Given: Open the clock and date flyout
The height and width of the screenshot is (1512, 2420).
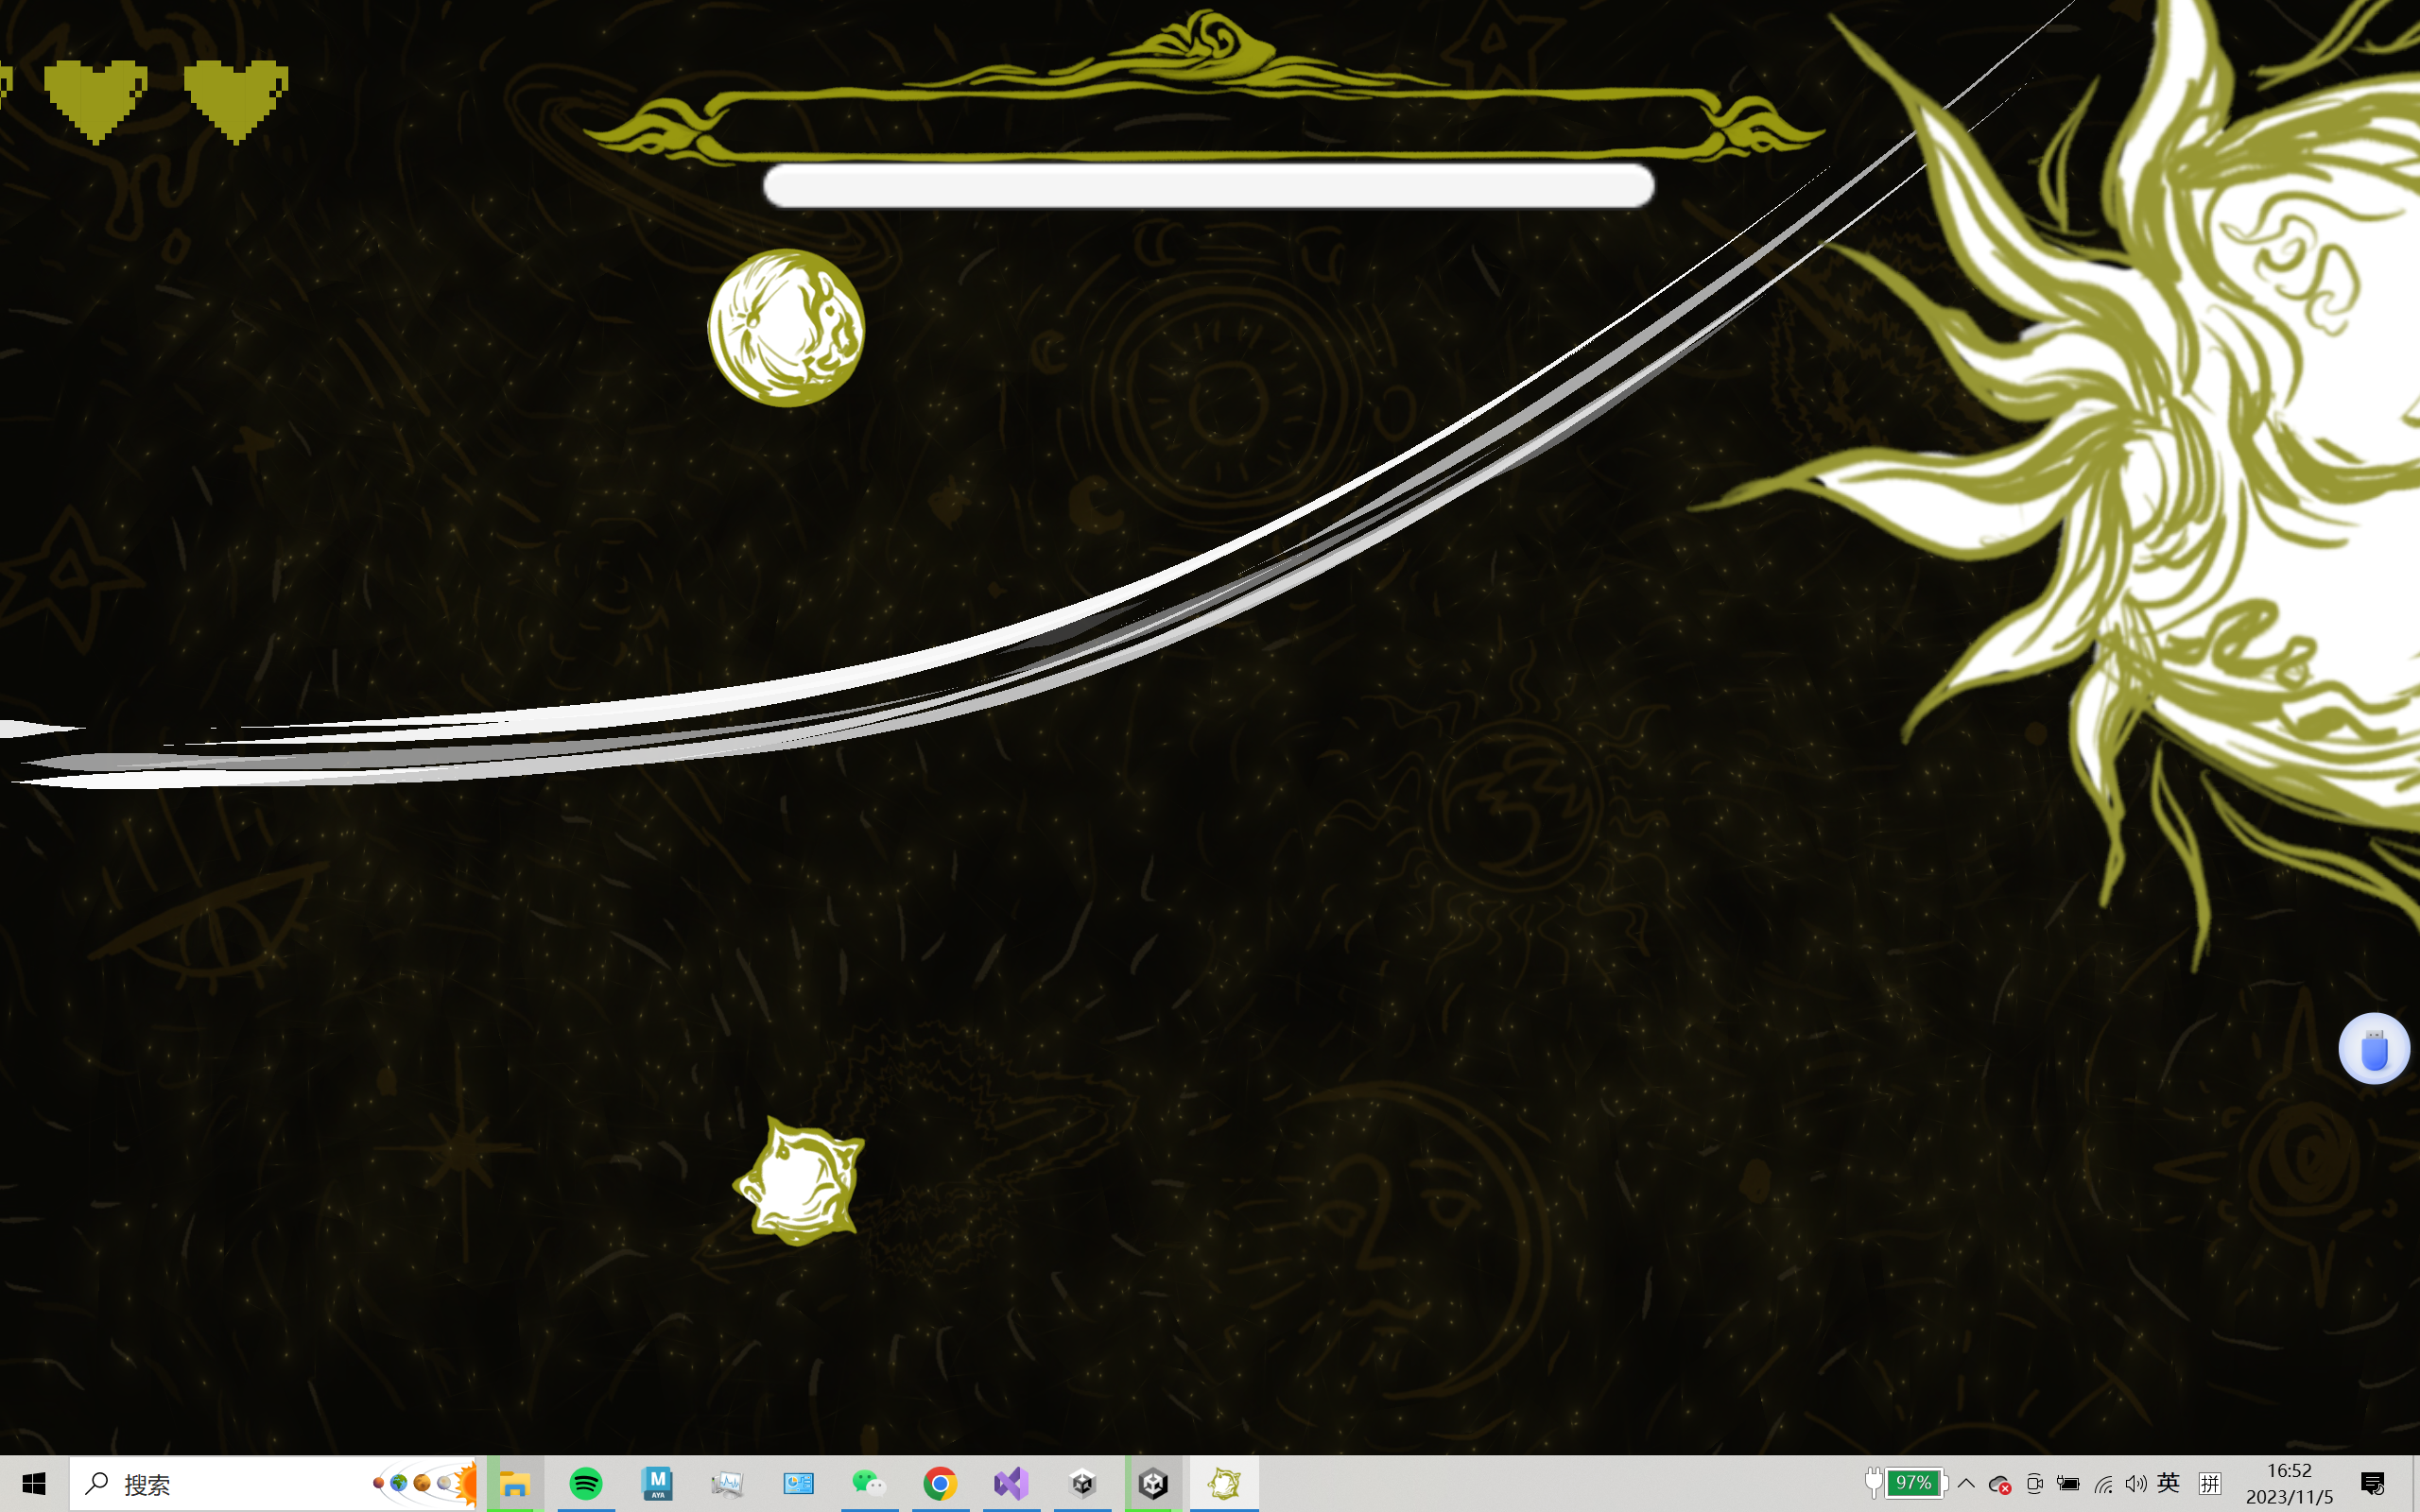Looking at the screenshot, I should click(2289, 1483).
